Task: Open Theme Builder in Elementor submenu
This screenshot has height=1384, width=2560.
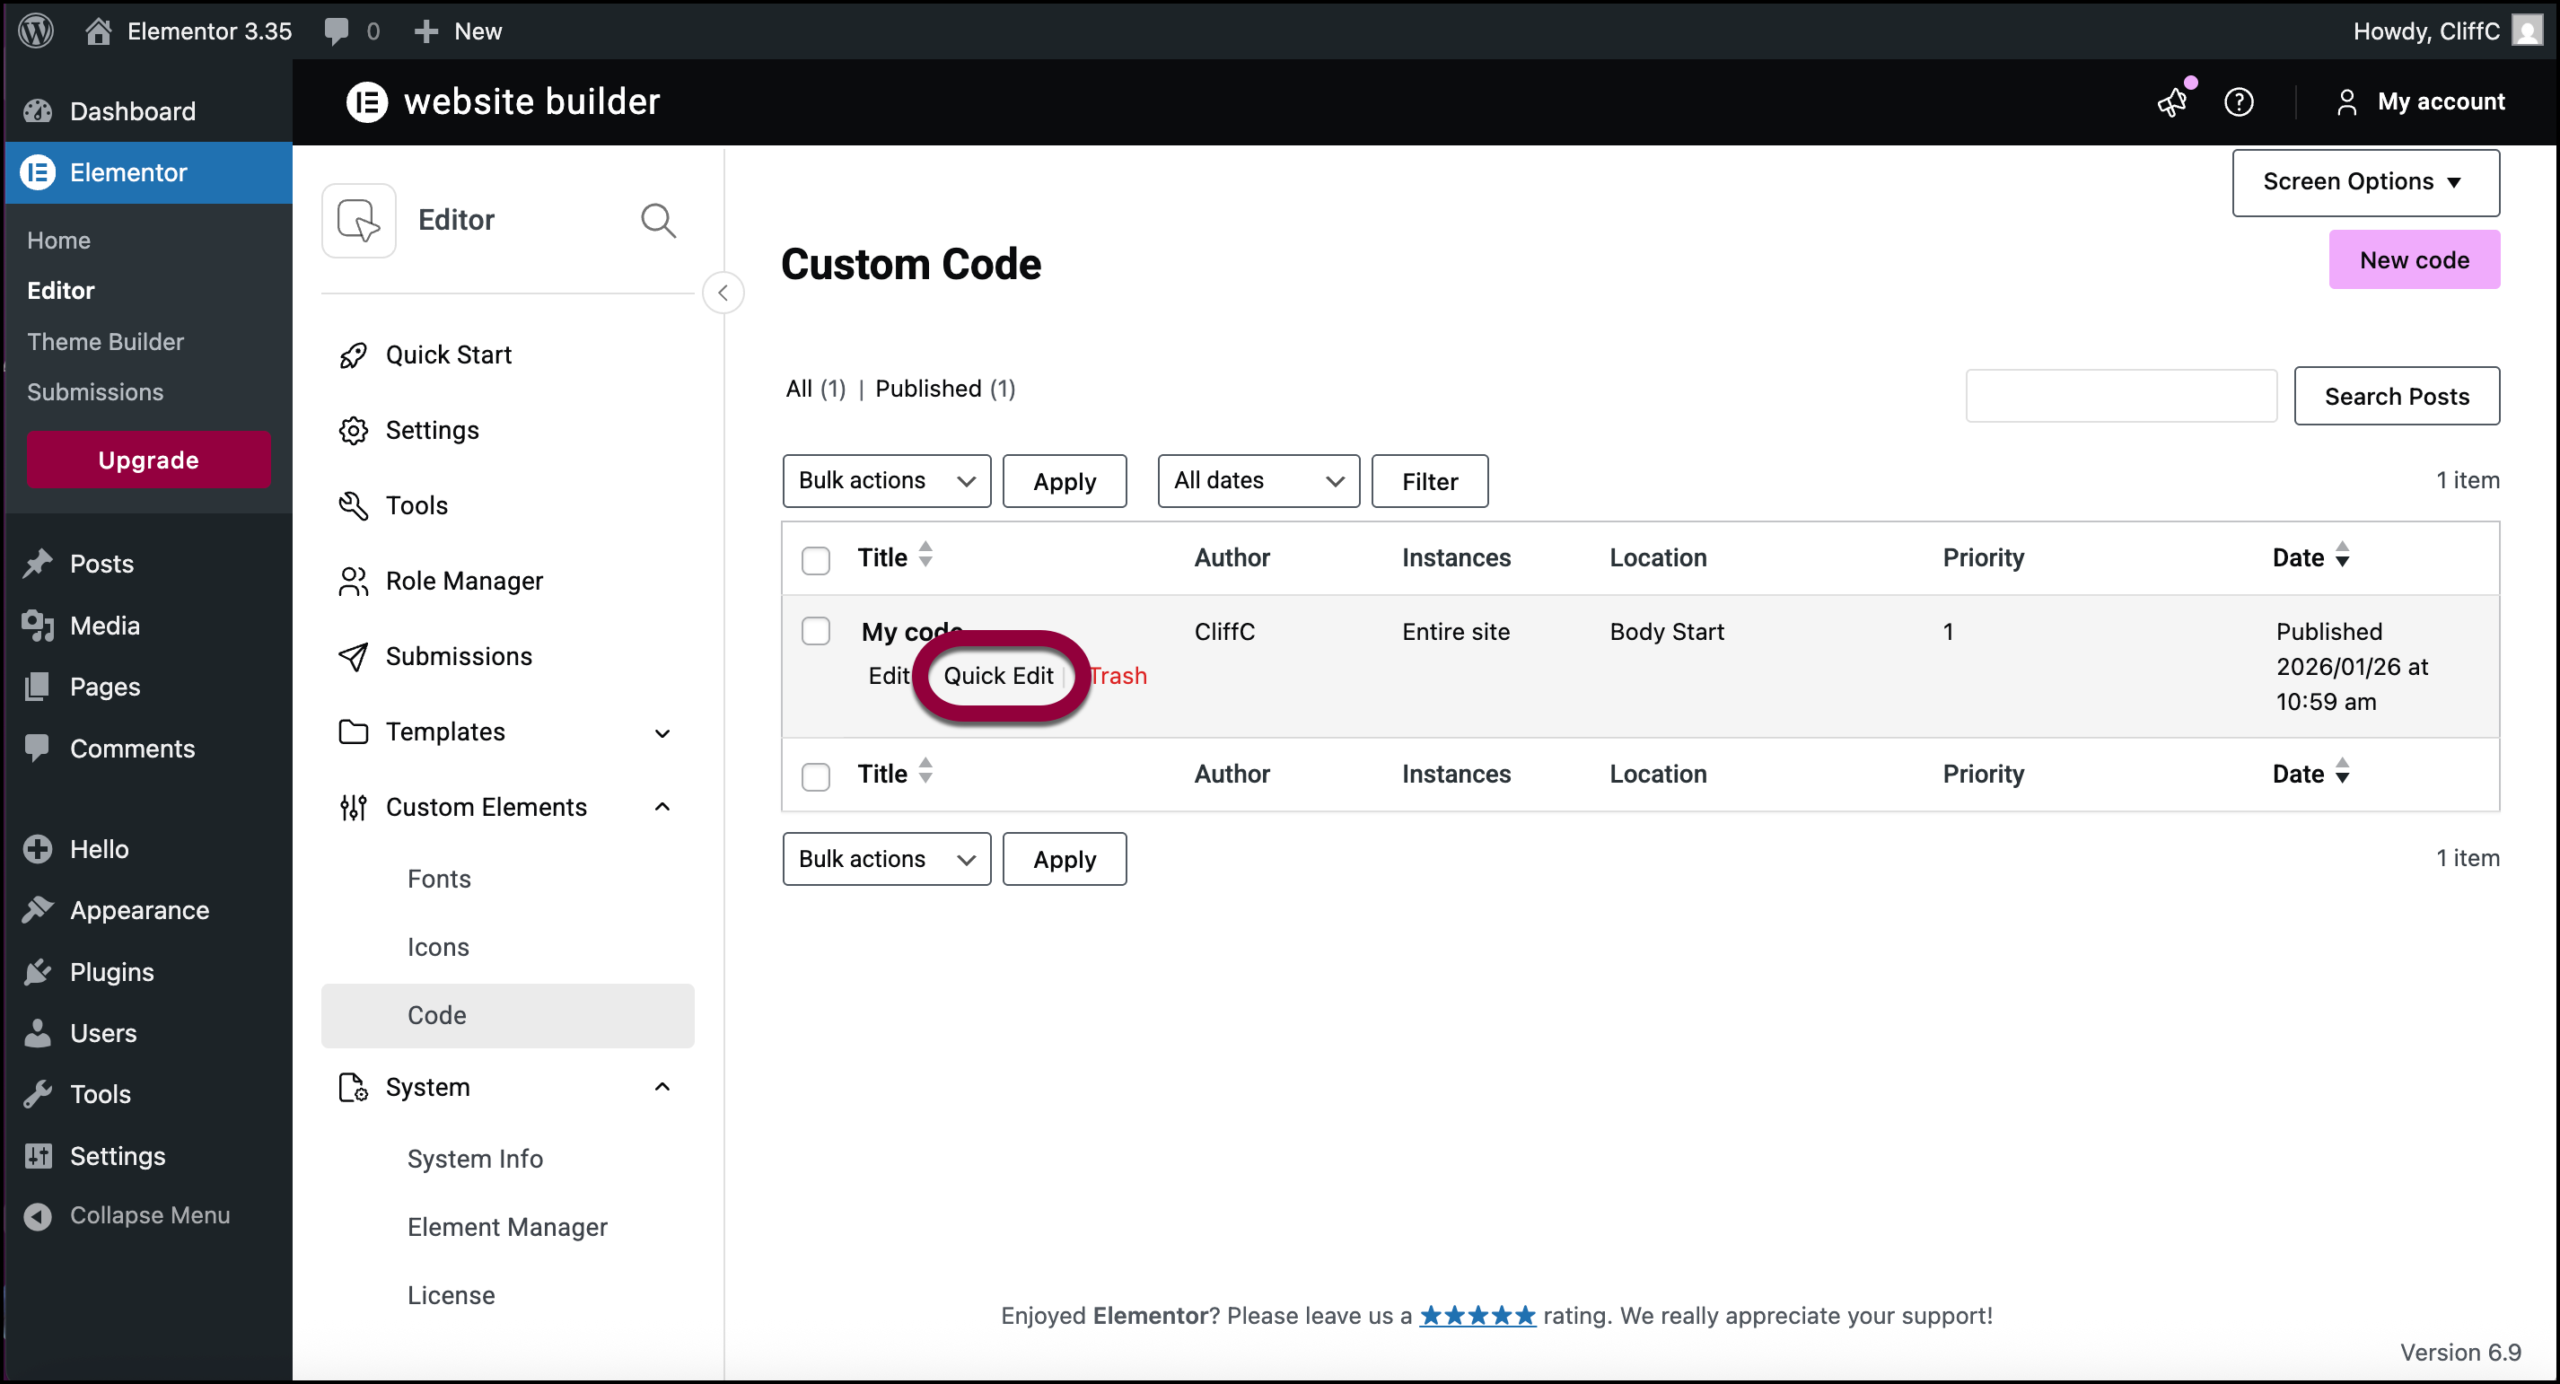Action: point(105,342)
